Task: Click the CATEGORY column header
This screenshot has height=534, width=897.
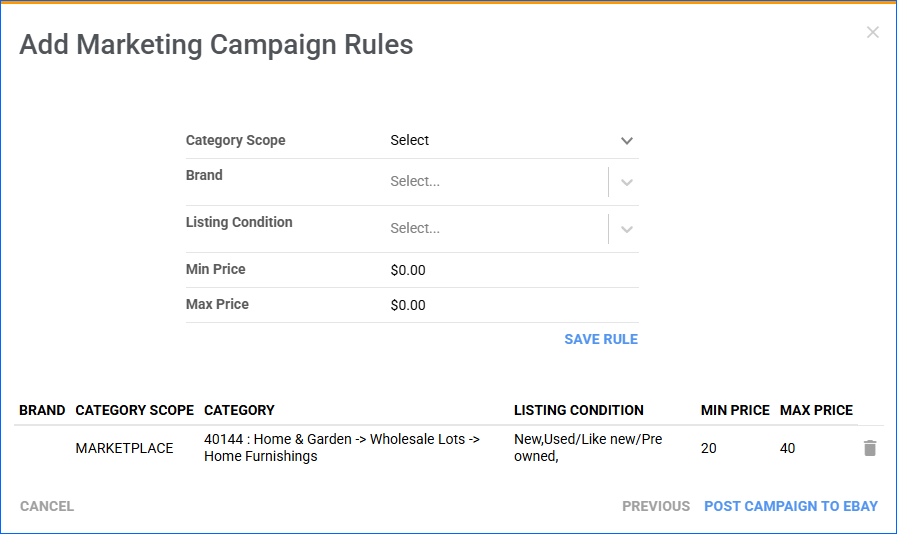Action: (x=239, y=410)
